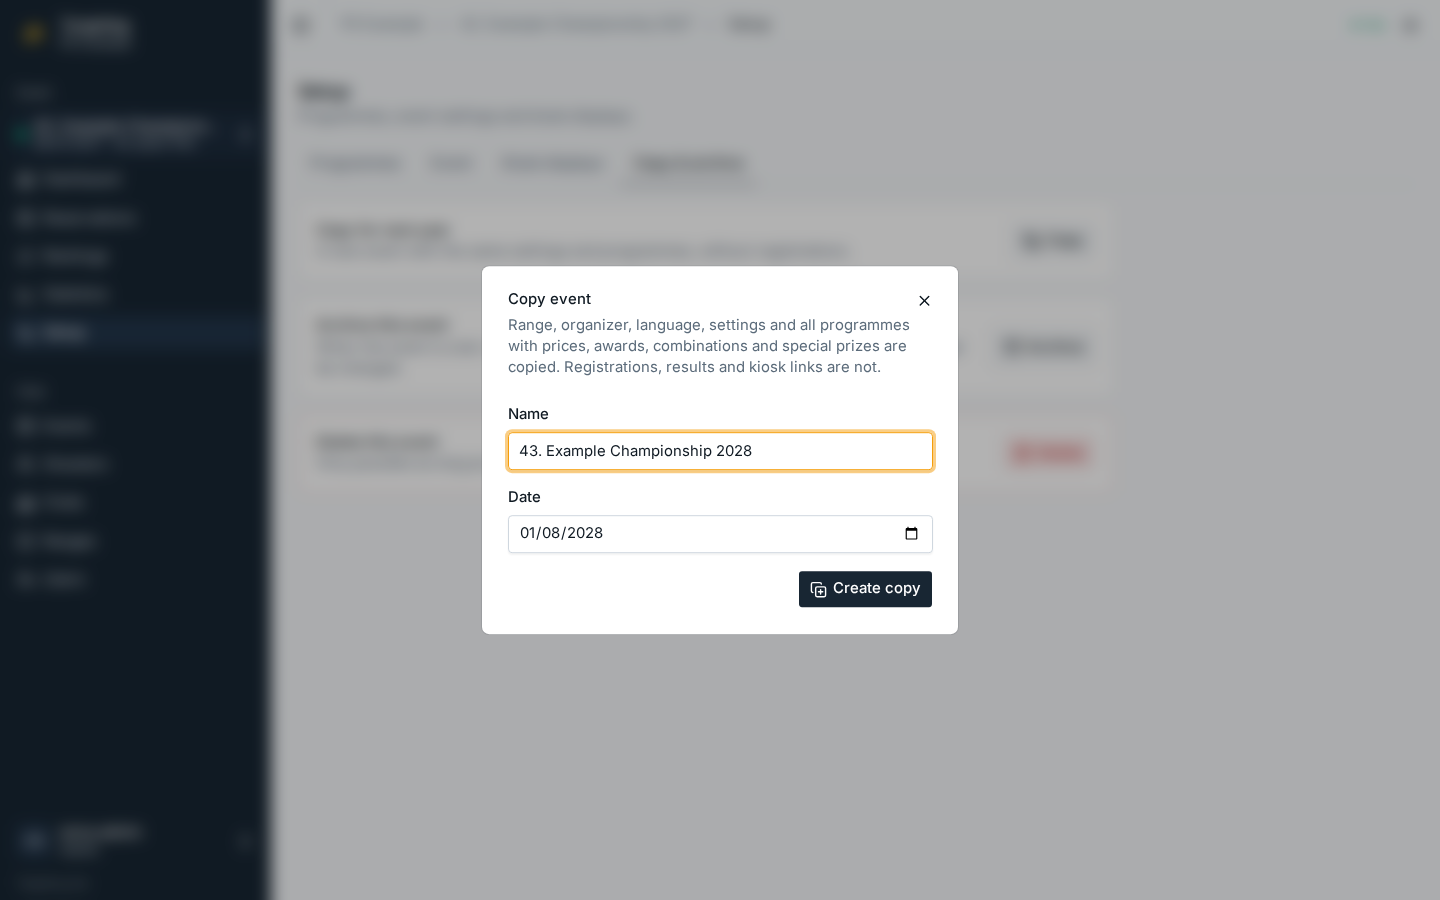The image size is (1440, 900).
Task: Click the user avatar in the sidebar footer
Action: (34, 840)
